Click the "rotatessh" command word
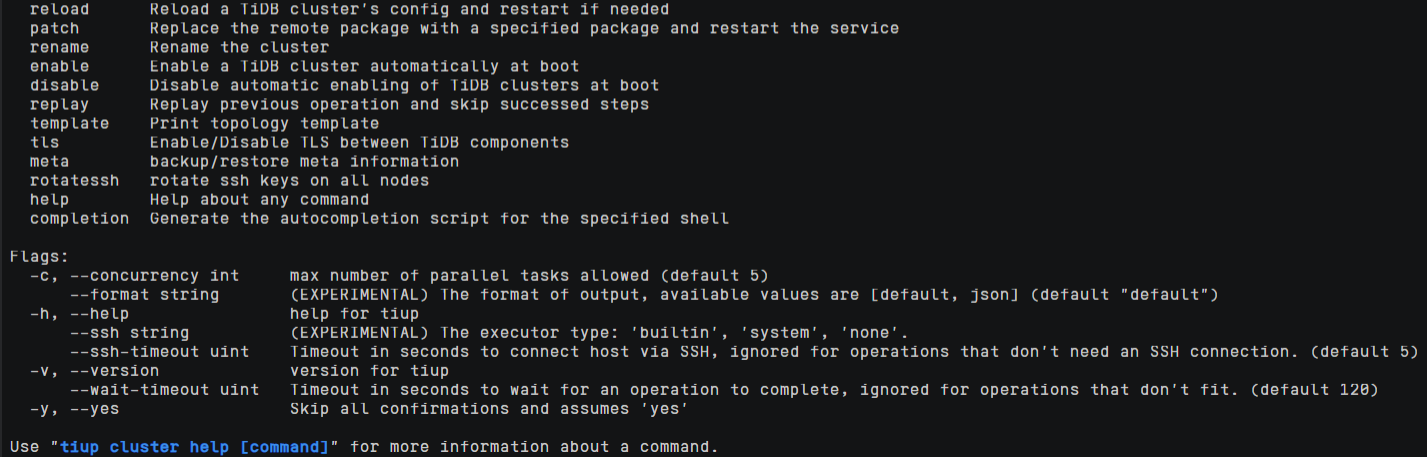Viewport: 1427px width, 457px height. pyautogui.click(x=74, y=180)
